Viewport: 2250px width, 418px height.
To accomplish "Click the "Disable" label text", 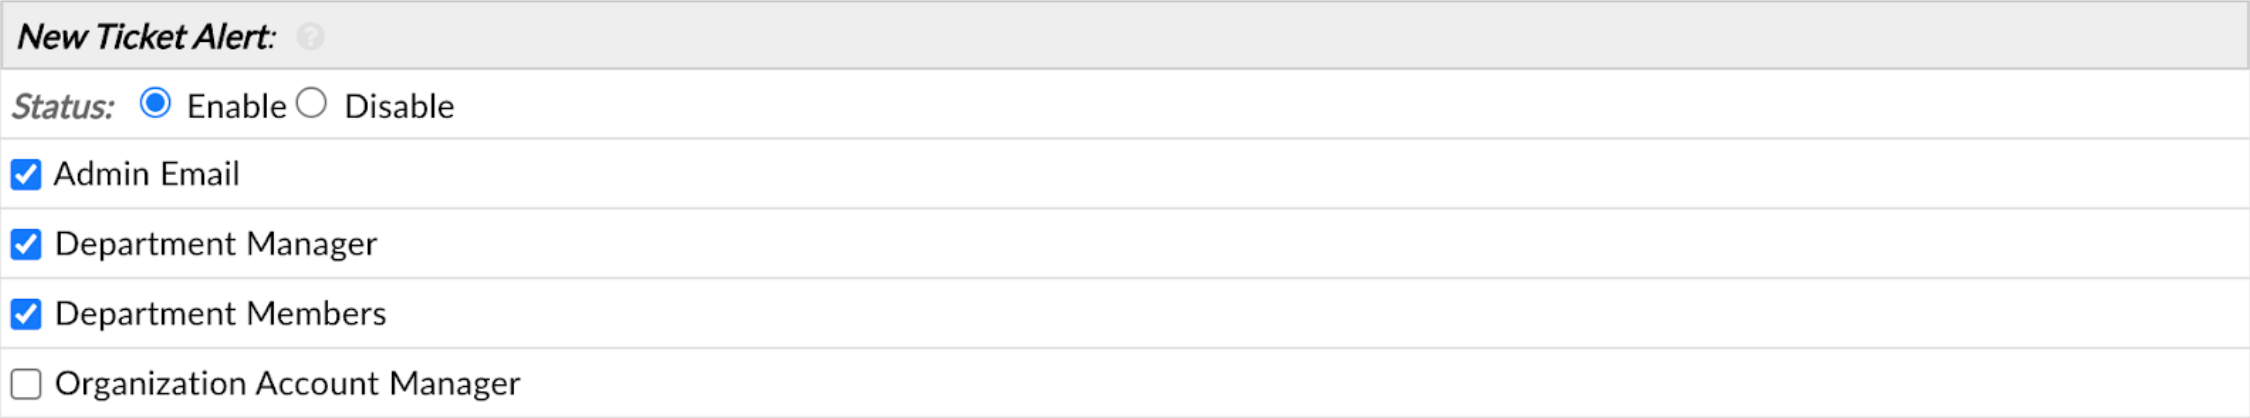I will coord(399,106).
